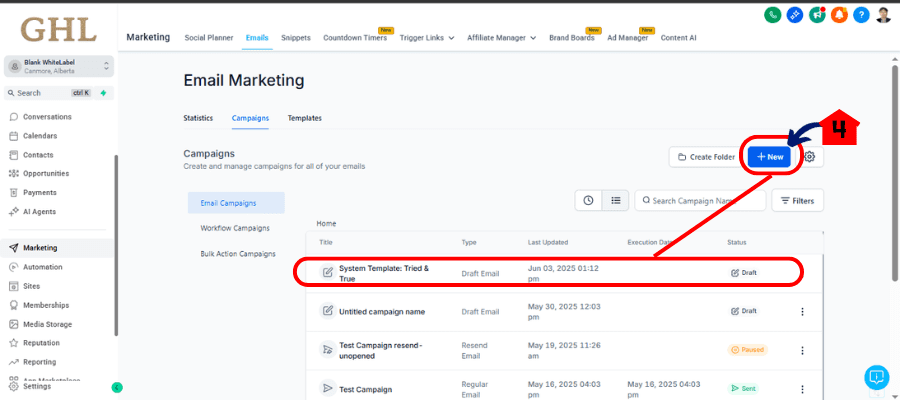Click the Sent status badge
Image resolution: width=900 pixels, height=400 pixels.
tap(743, 389)
